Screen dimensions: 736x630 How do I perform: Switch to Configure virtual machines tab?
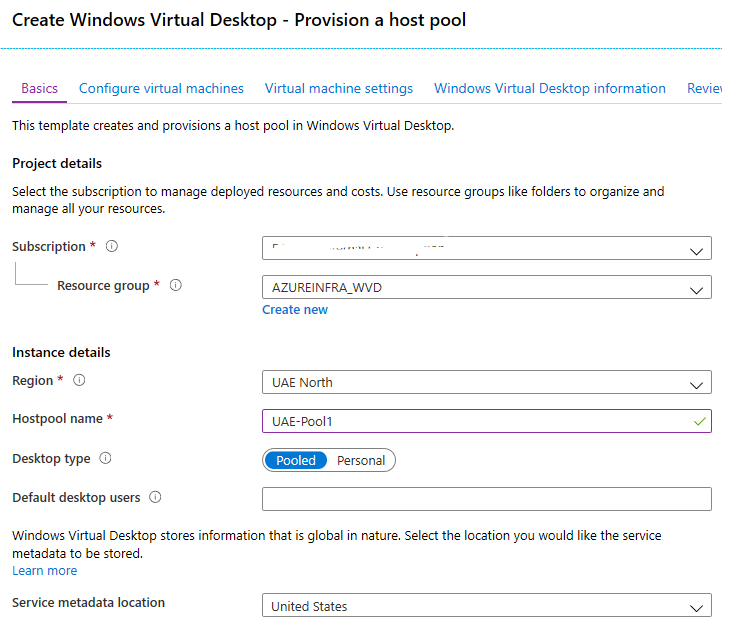(x=161, y=88)
